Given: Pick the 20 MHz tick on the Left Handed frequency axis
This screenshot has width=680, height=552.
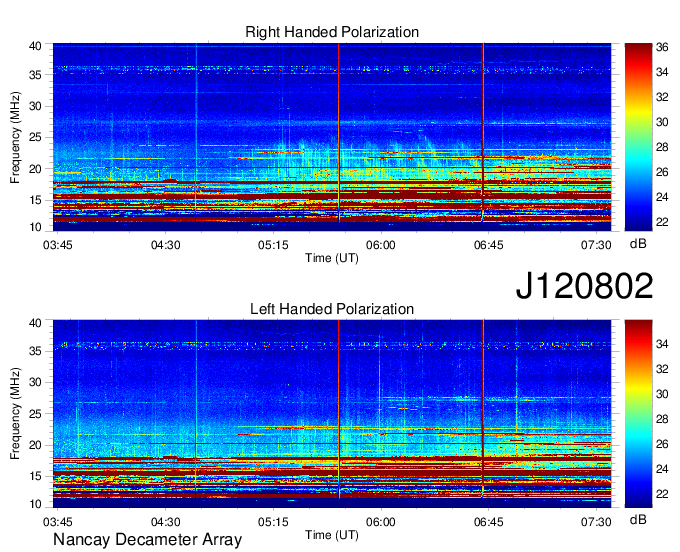Looking at the screenshot, I should [35, 445].
